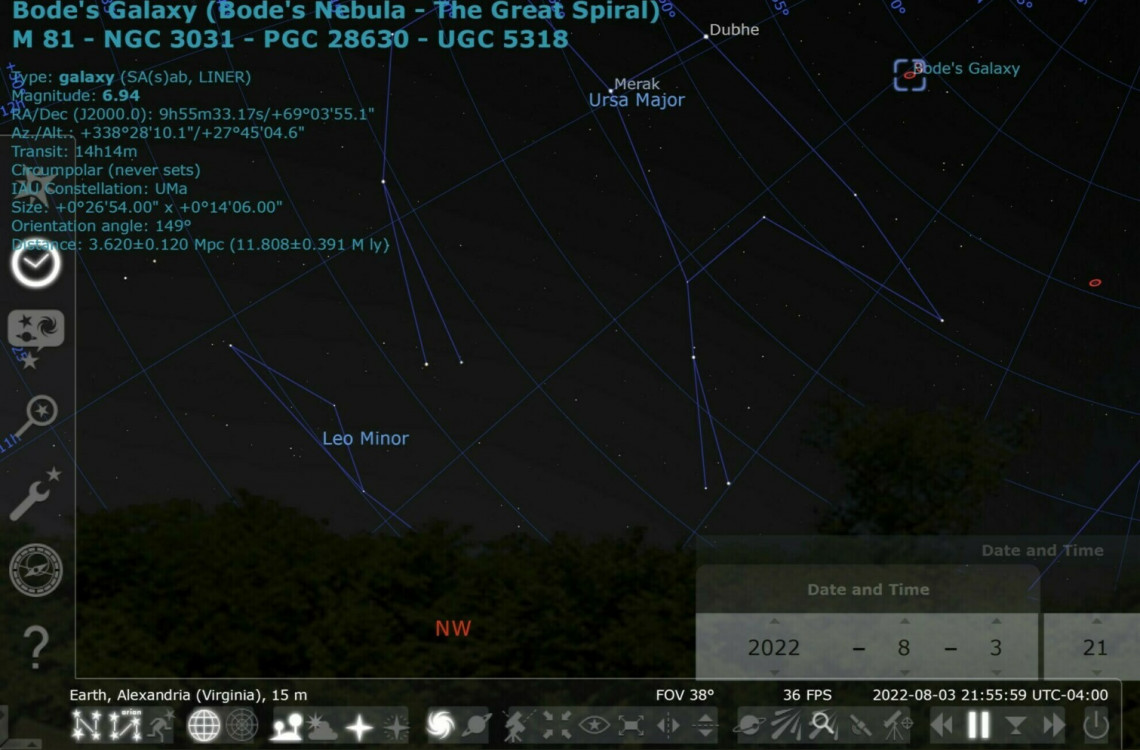Viewport: 1140px width, 750px height.
Task: Open location window compass-star icon
Action: pyautogui.click(x=35, y=186)
